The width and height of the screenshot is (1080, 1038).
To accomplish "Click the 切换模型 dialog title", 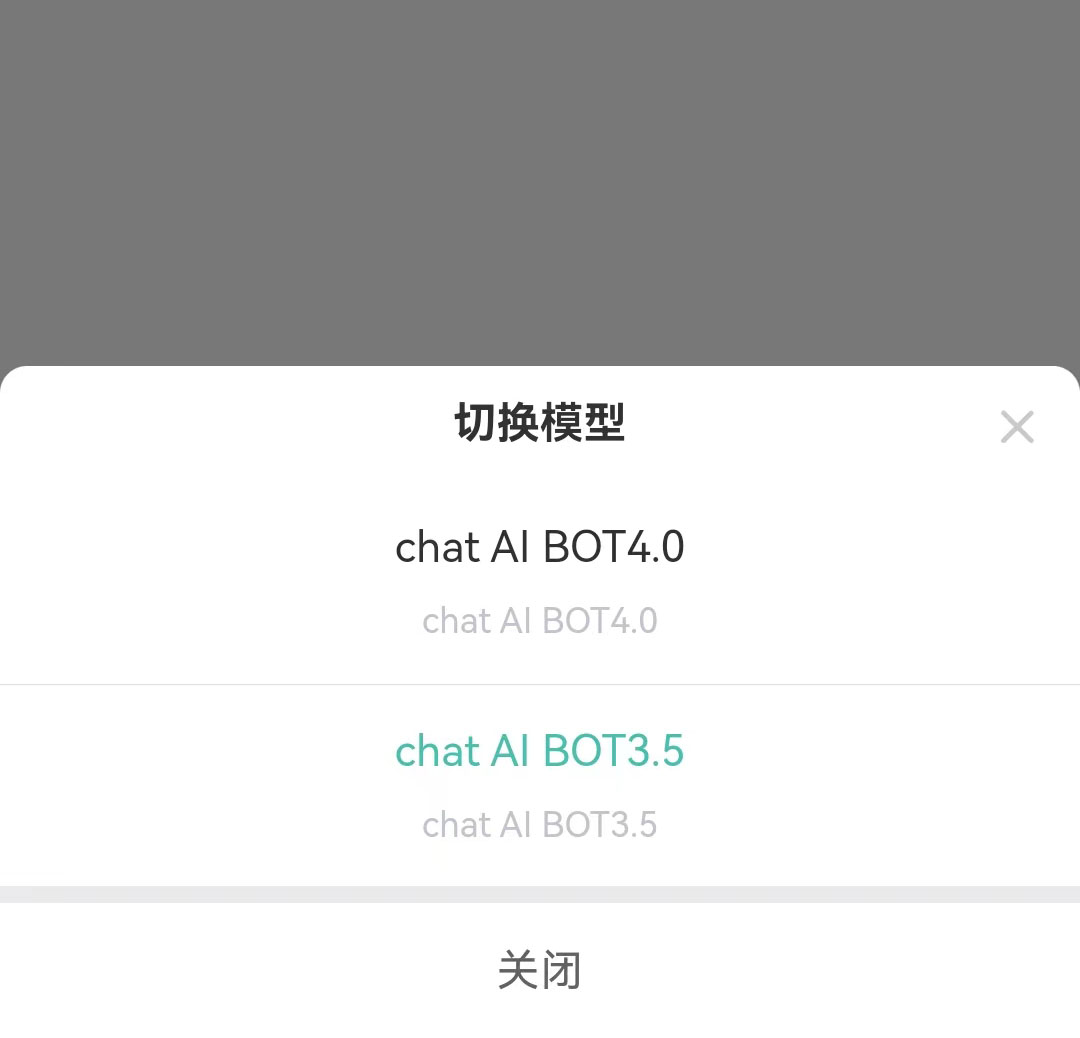I will [x=539, y=424].
